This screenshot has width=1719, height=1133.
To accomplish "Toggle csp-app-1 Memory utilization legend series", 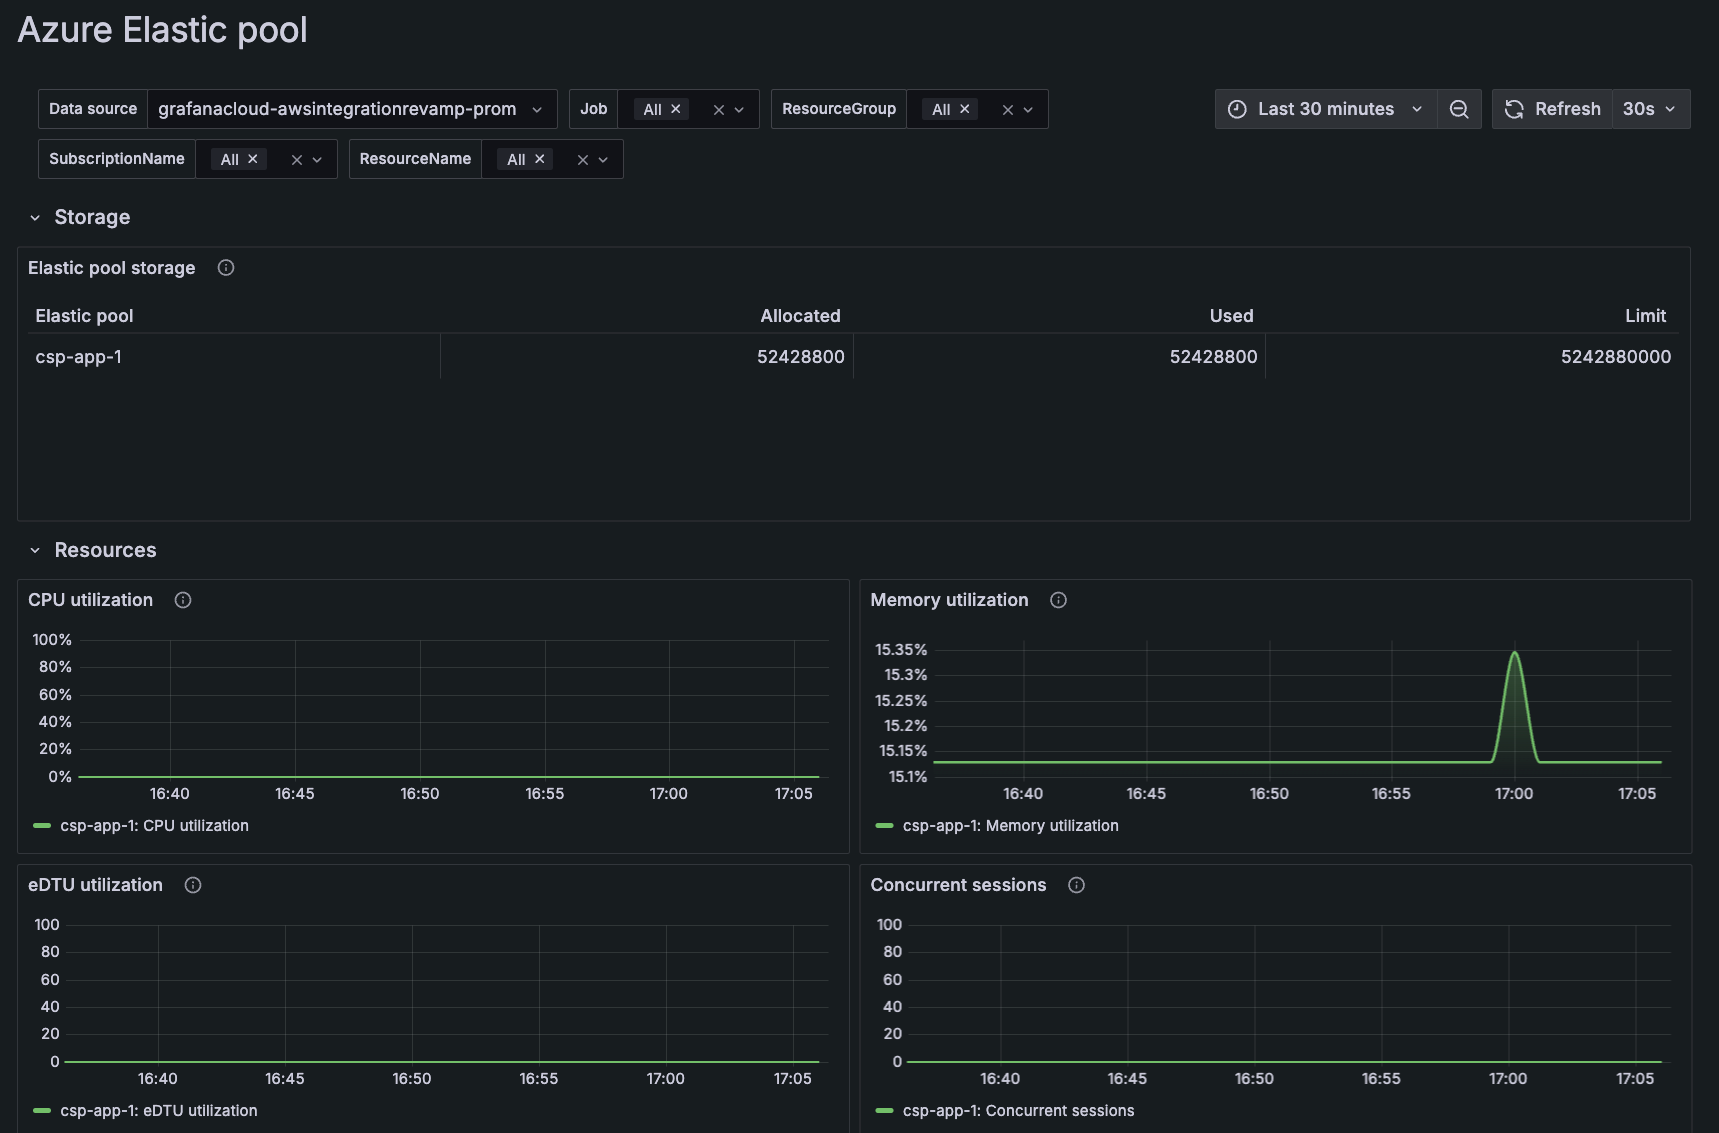I will pyautogui.click(x=1010, y=826).
